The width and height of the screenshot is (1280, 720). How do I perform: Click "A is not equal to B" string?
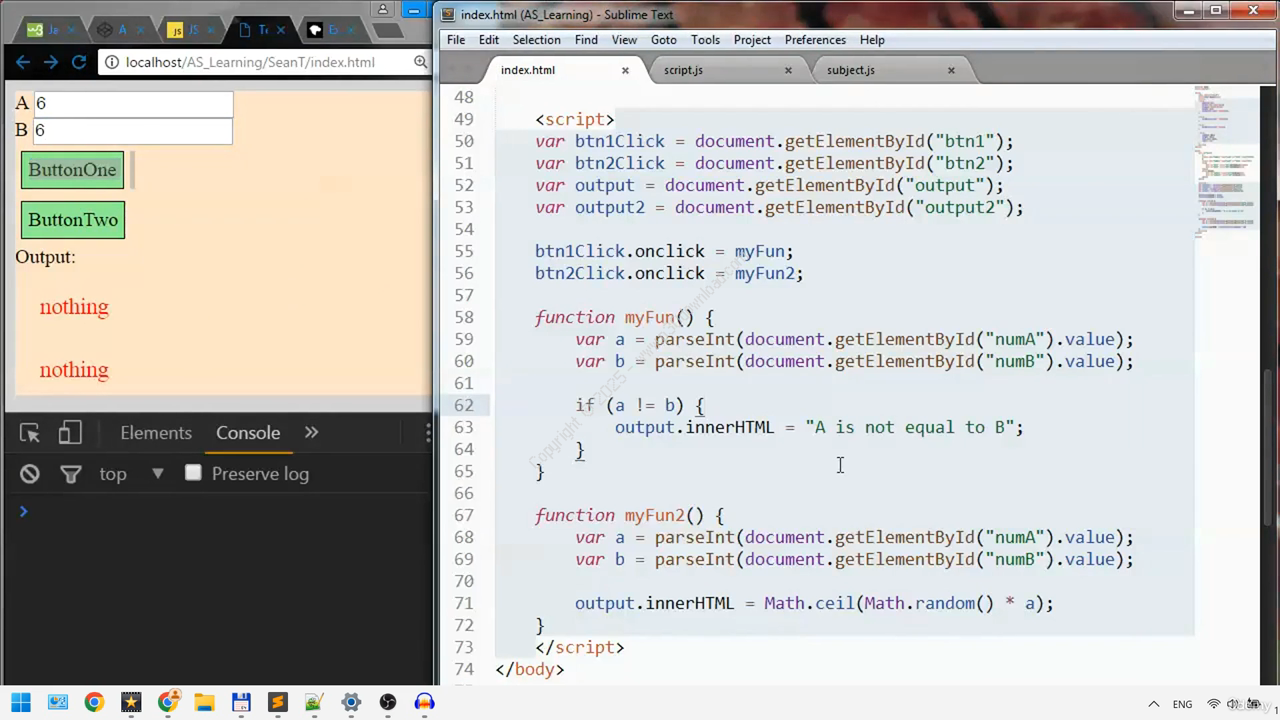(x=909, y=427)
